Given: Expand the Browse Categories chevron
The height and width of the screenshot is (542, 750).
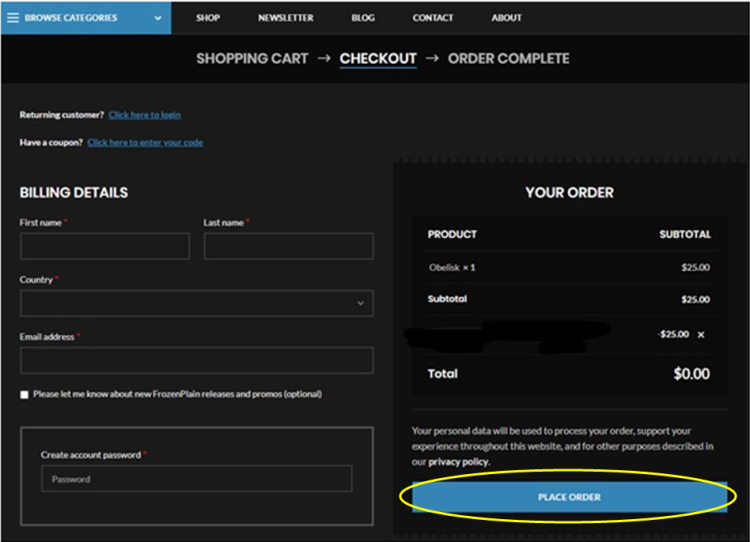Looking at the screenshot, I should pyautogui.click(x=159, y=18).
